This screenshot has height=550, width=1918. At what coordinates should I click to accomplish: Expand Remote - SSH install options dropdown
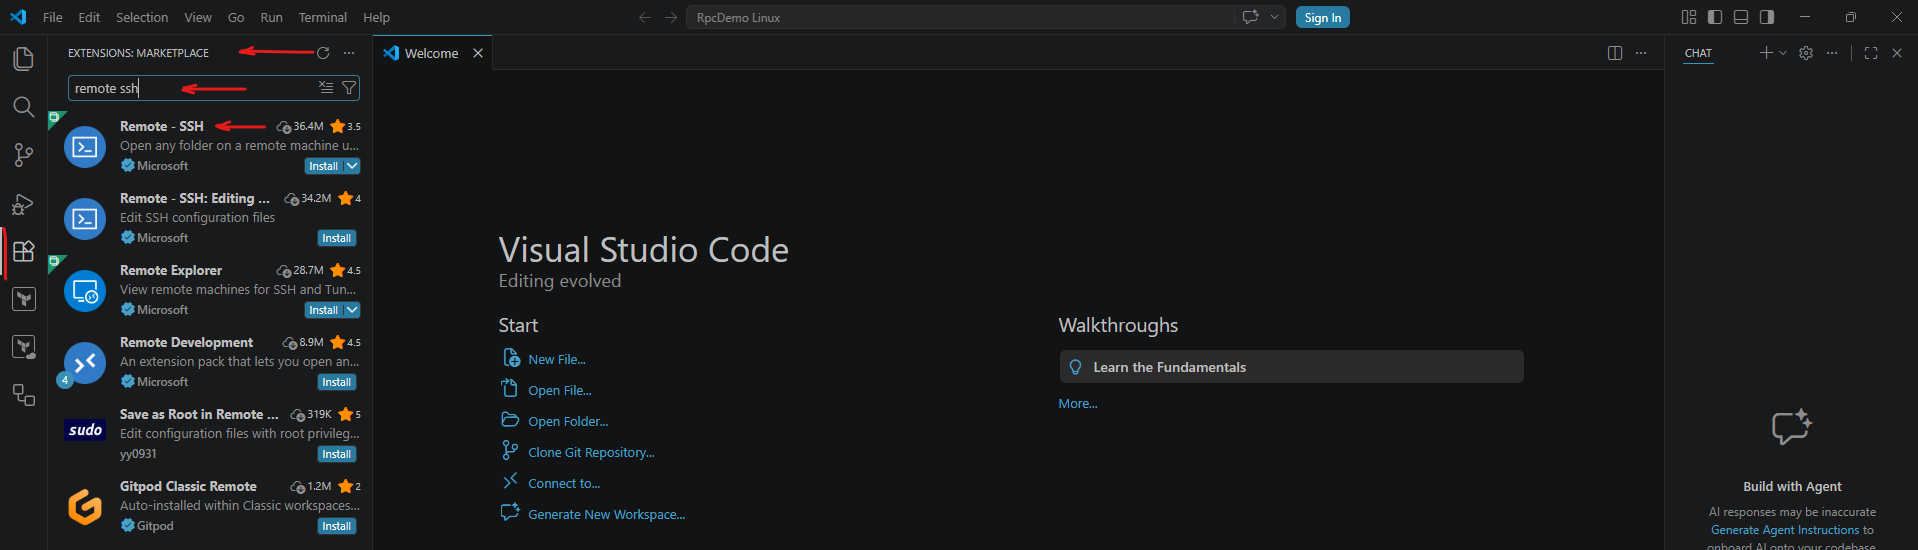click(352, 166)
